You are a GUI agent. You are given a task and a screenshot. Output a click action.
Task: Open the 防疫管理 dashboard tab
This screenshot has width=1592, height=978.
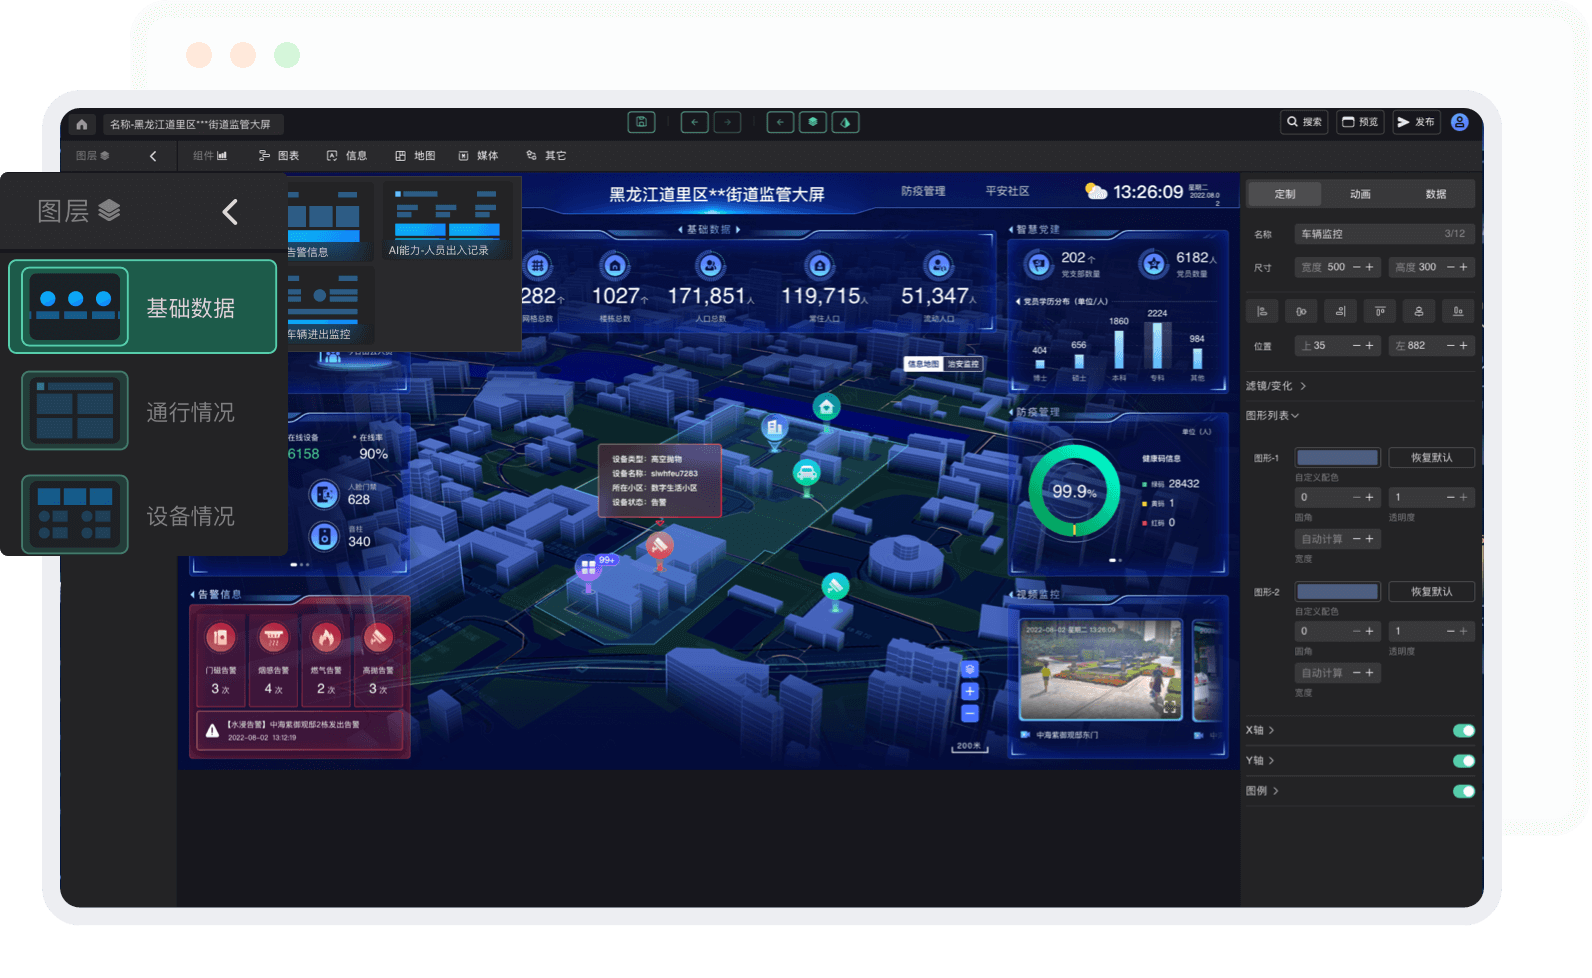tap(923, 191)
